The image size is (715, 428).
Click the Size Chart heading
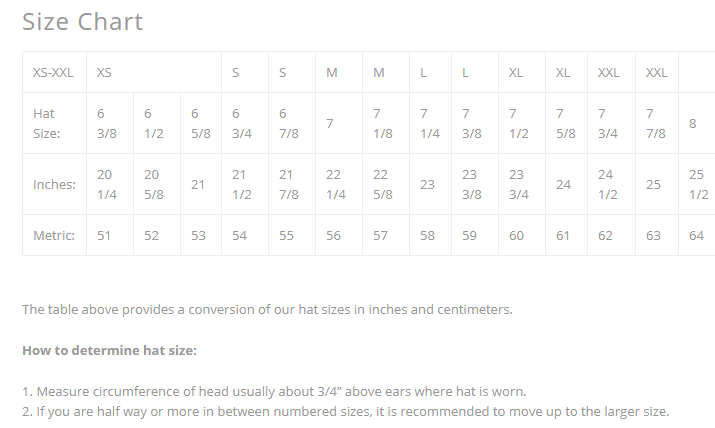[x=83, y=21]
